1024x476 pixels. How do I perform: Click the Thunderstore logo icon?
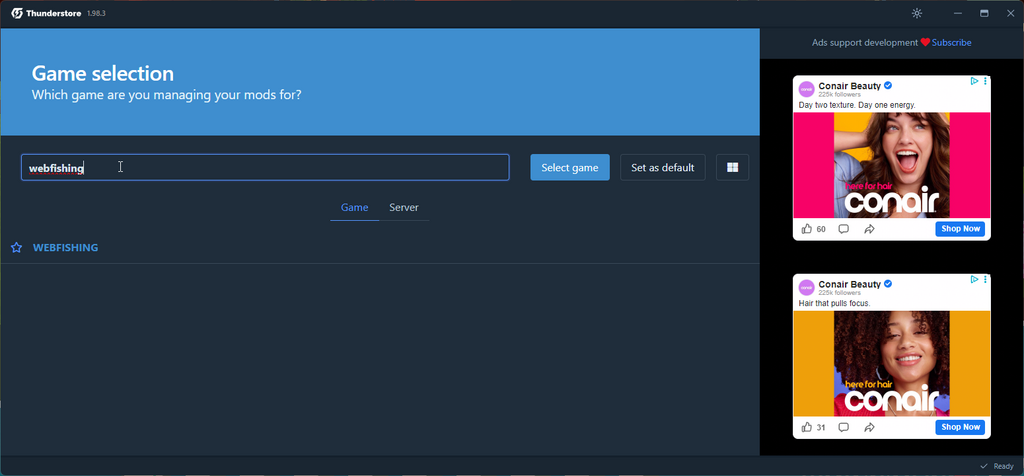point(17,13)
